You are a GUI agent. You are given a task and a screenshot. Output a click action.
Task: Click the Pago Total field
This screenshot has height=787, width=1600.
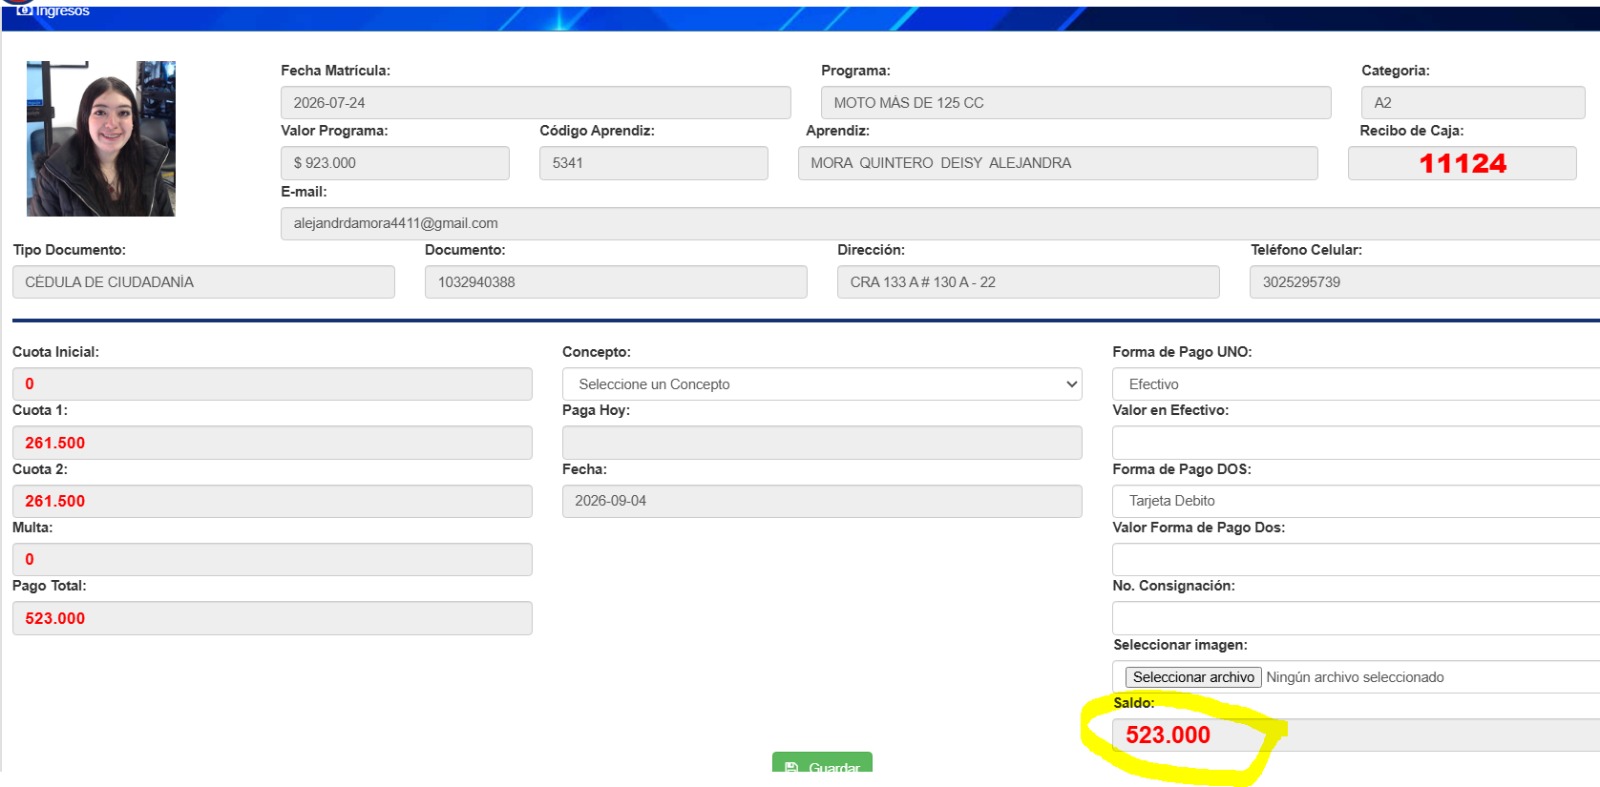click(x=272, y=618)
